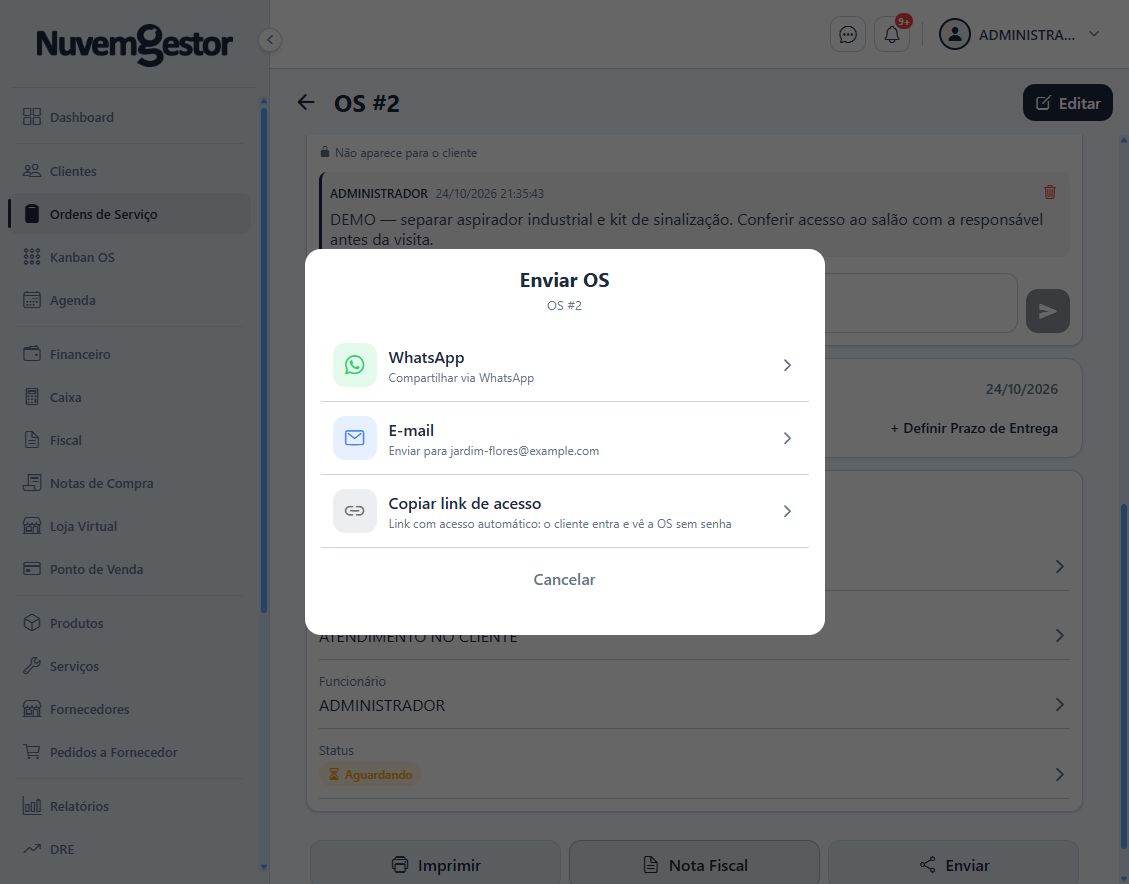Screen dimensions: 1129x884
Task: Cancel the Enviar OS dialog
Action: pos(564,579)
